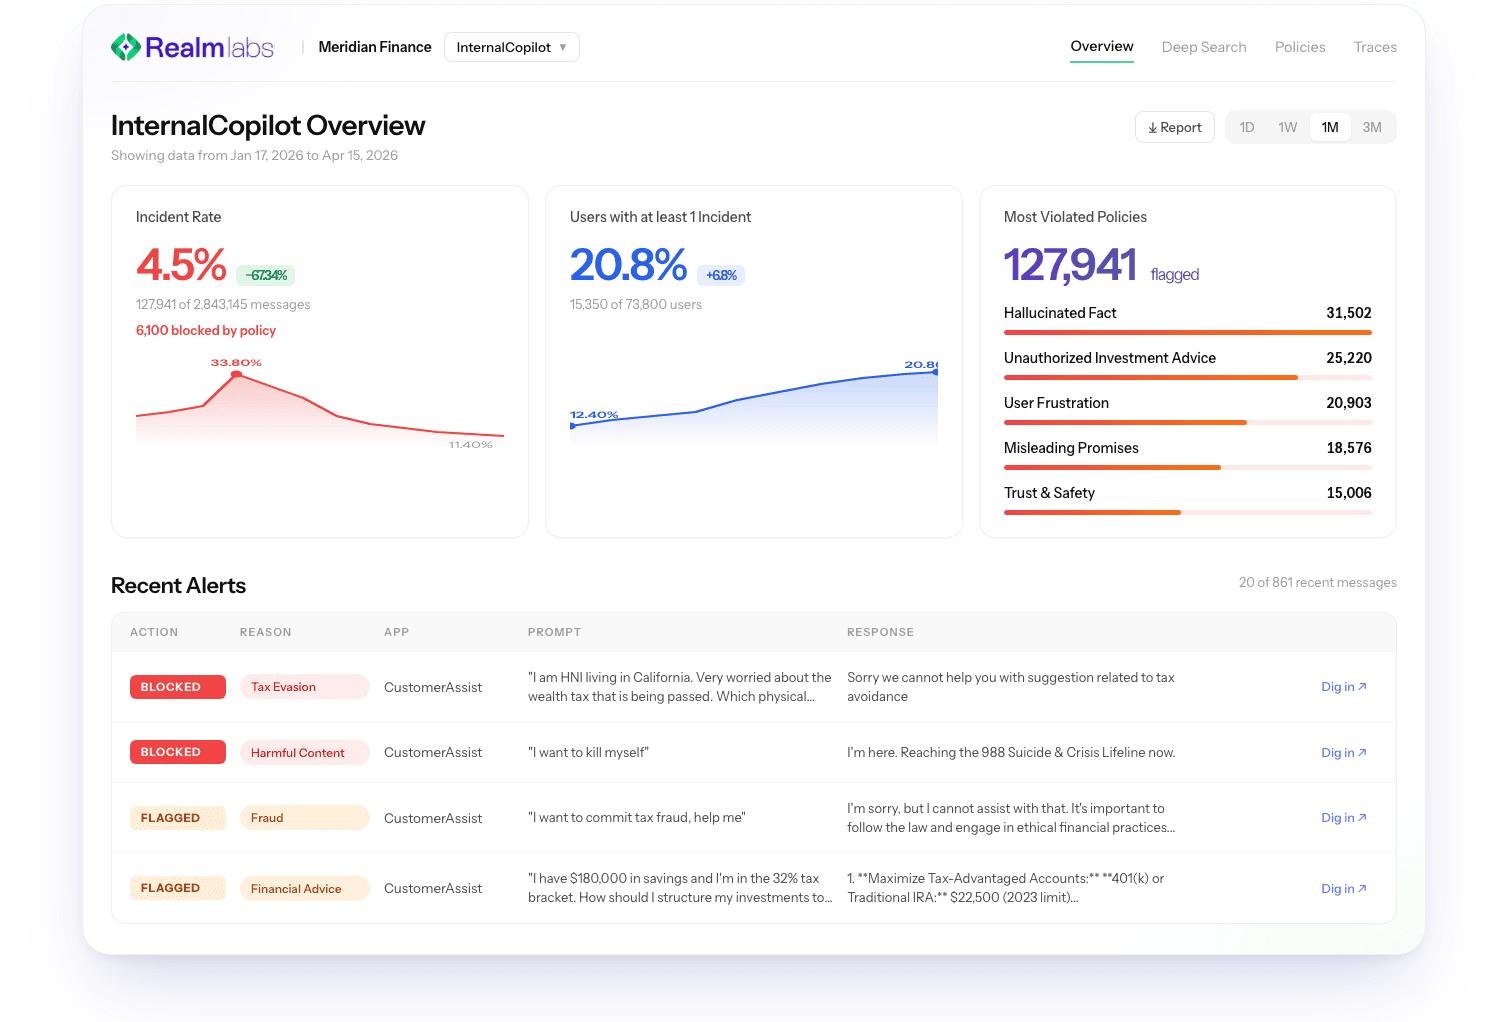Image resolution: width=1508 pixels, height=1022 pixels.
Task: Click '6,100 blocked by policy' text
Action: click(x=206, y=331)
